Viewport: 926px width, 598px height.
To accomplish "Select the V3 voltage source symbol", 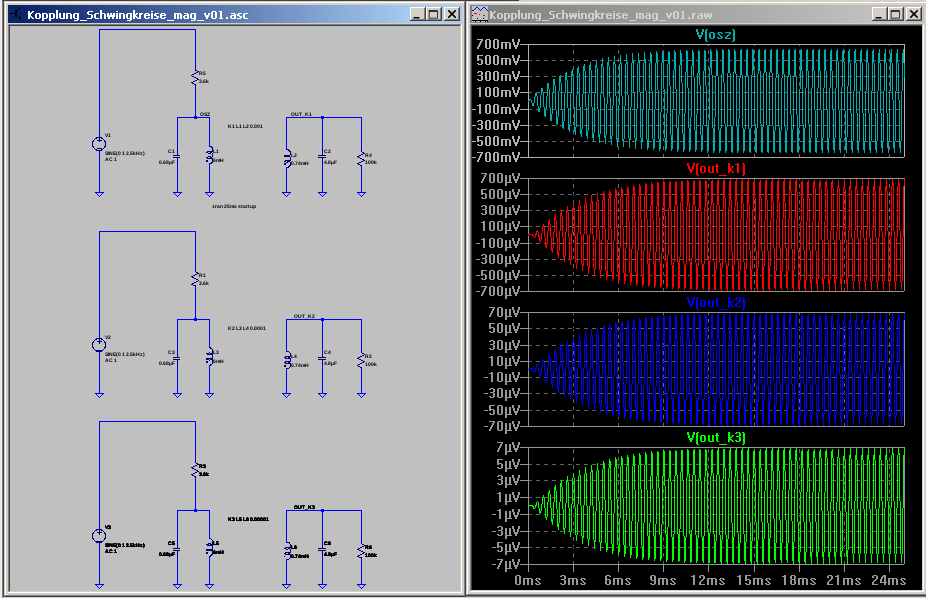I will [99, 535].
